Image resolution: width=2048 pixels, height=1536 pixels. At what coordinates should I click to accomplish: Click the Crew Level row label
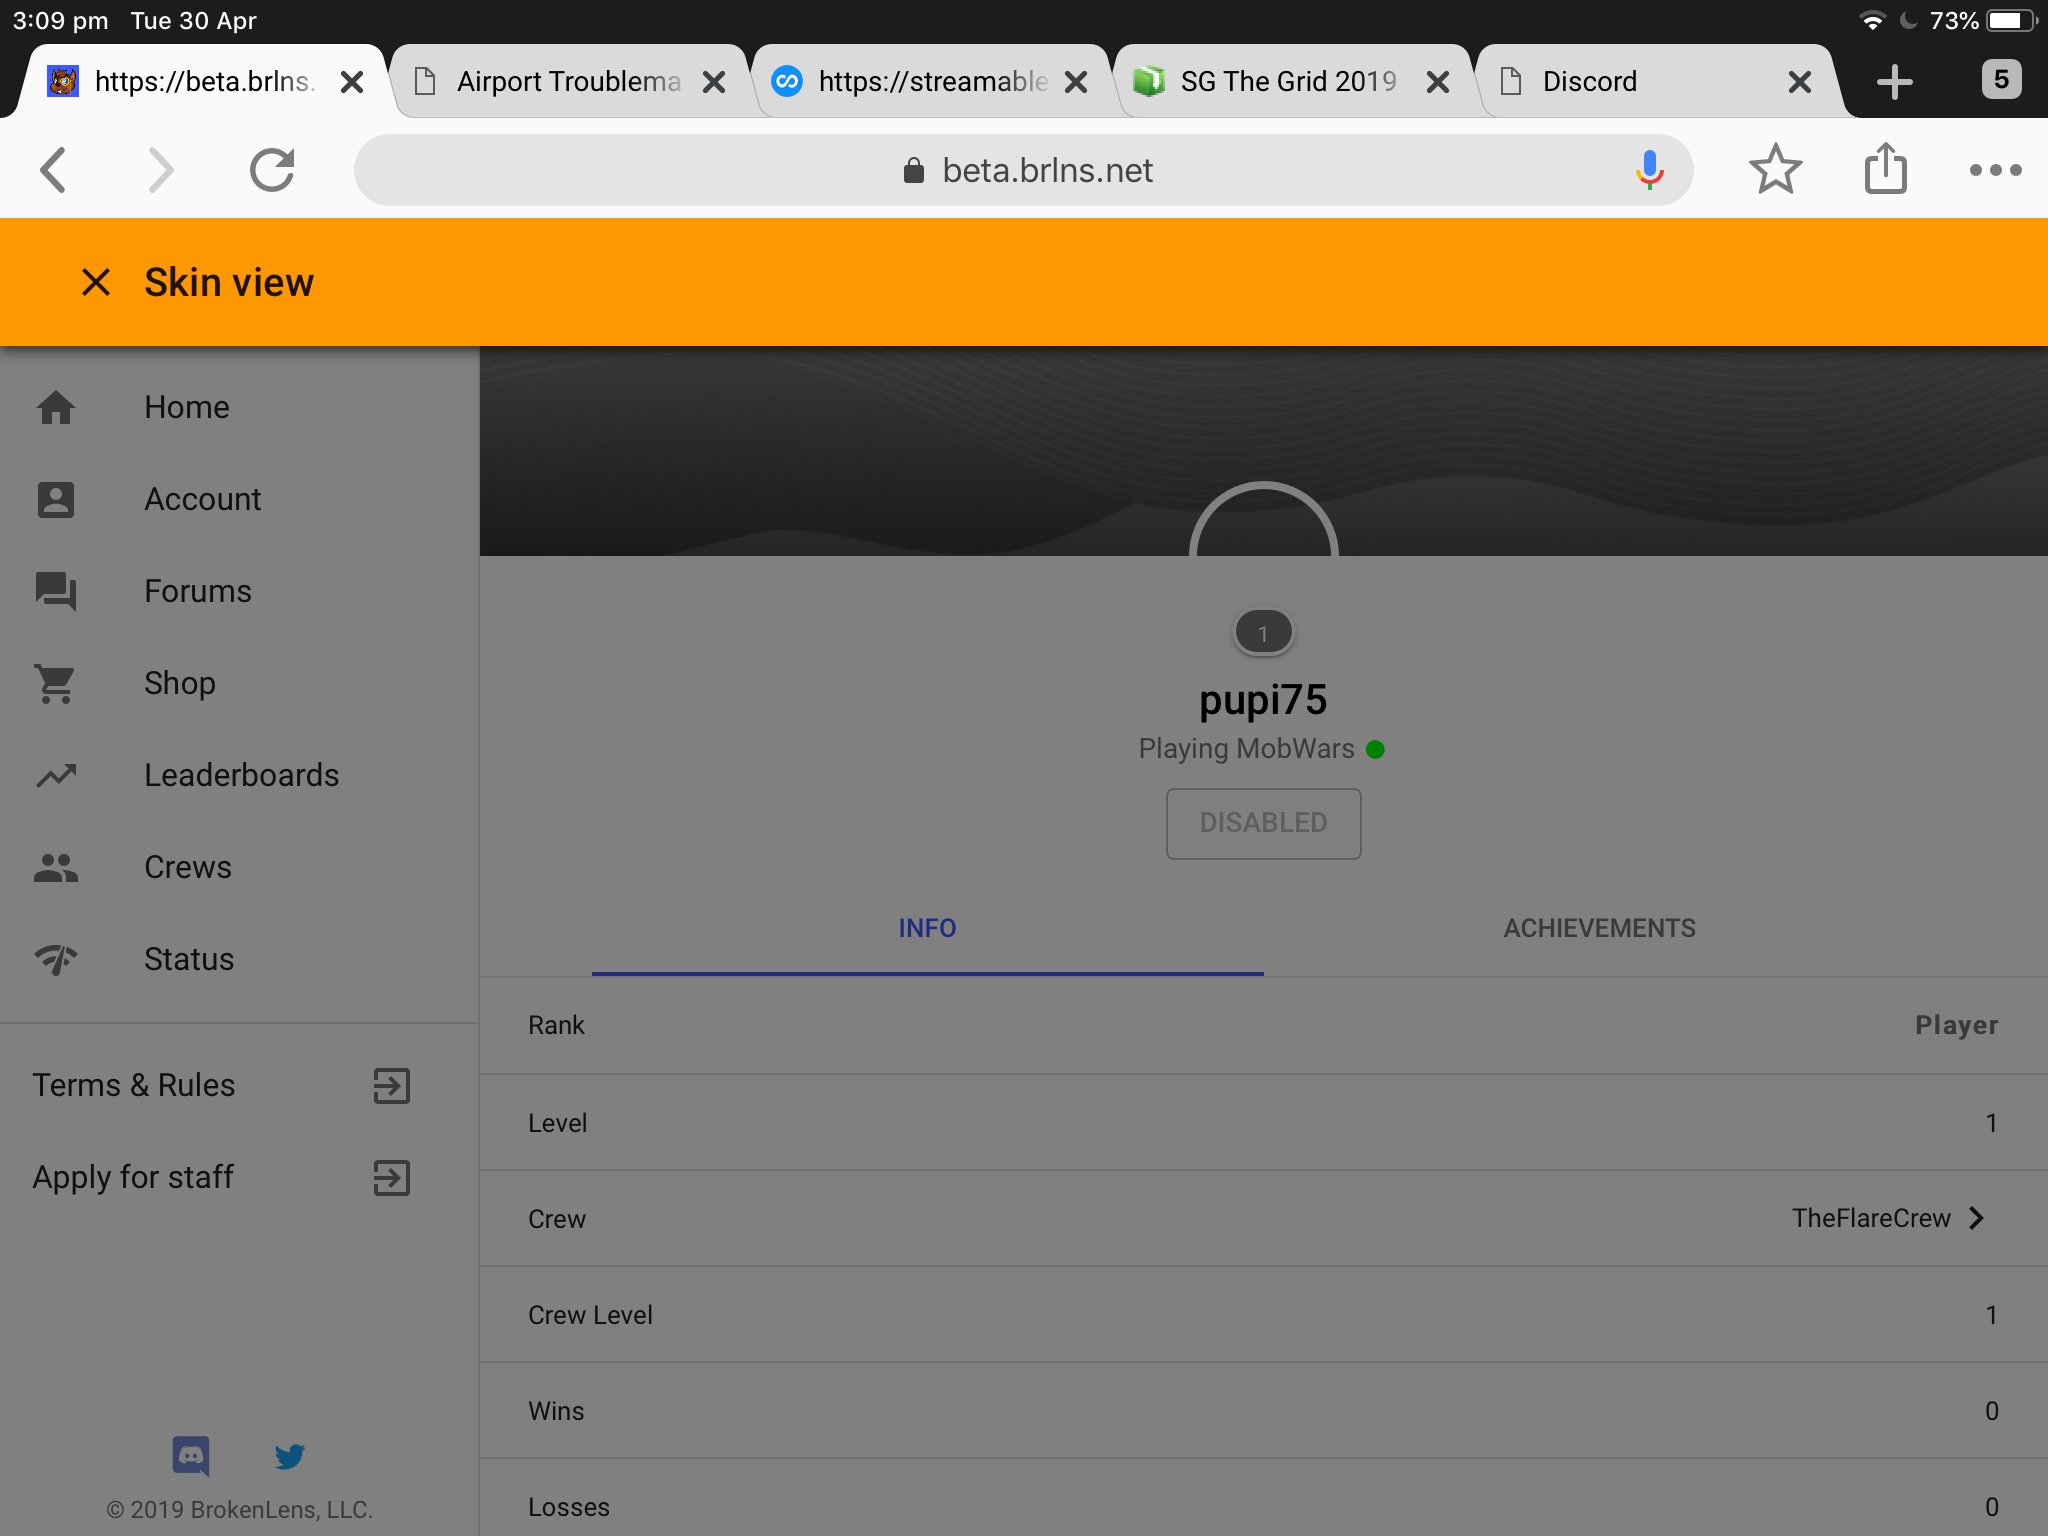(590, 1315)
